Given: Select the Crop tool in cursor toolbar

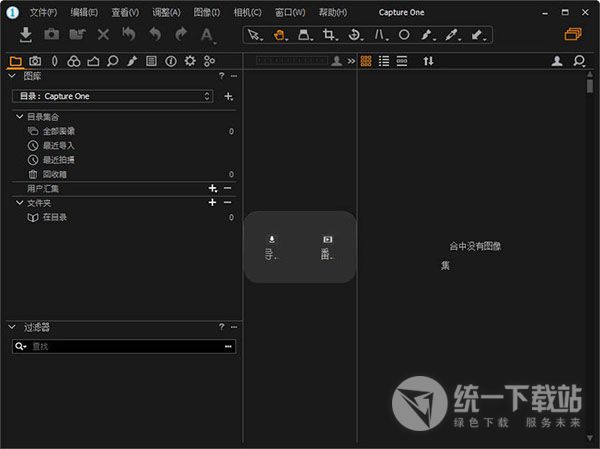Looking at the screenshot, I should 329,34.
